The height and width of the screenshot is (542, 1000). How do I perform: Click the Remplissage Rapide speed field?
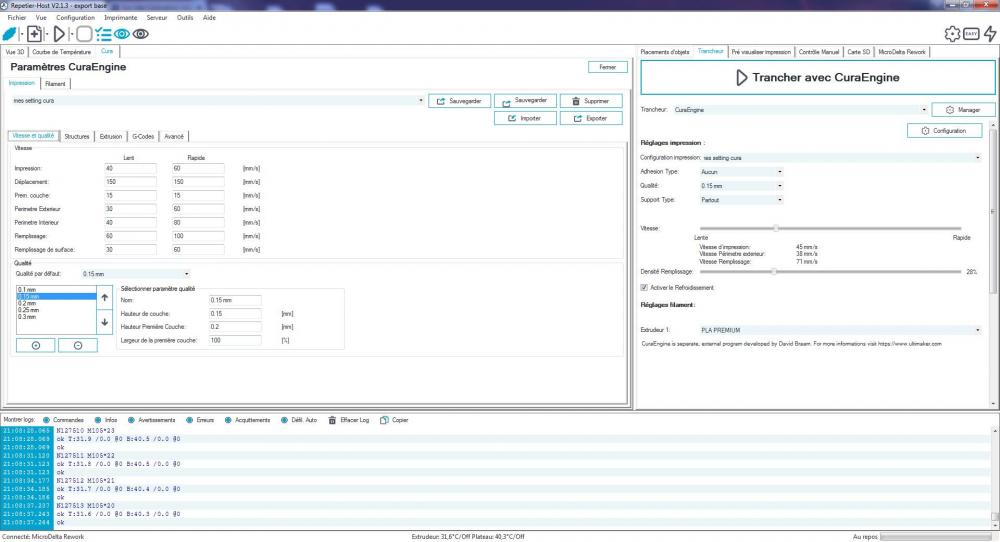(x=198, y=236)
